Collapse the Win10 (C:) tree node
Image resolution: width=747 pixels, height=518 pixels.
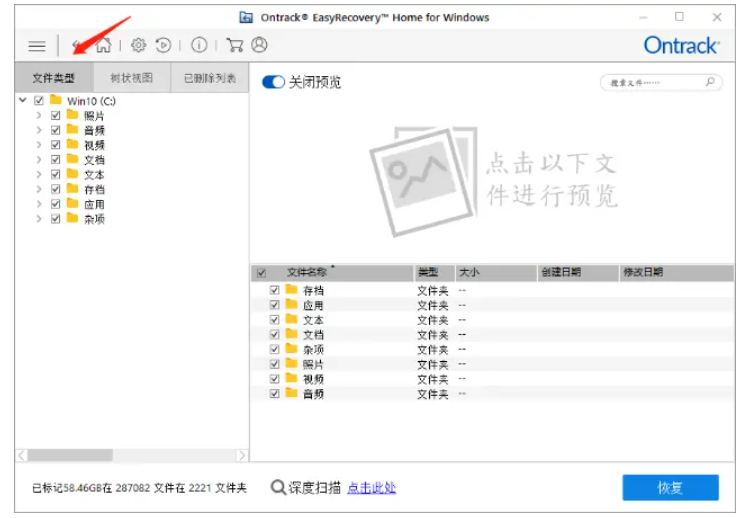pyautogui.click(x=23, y=101)
